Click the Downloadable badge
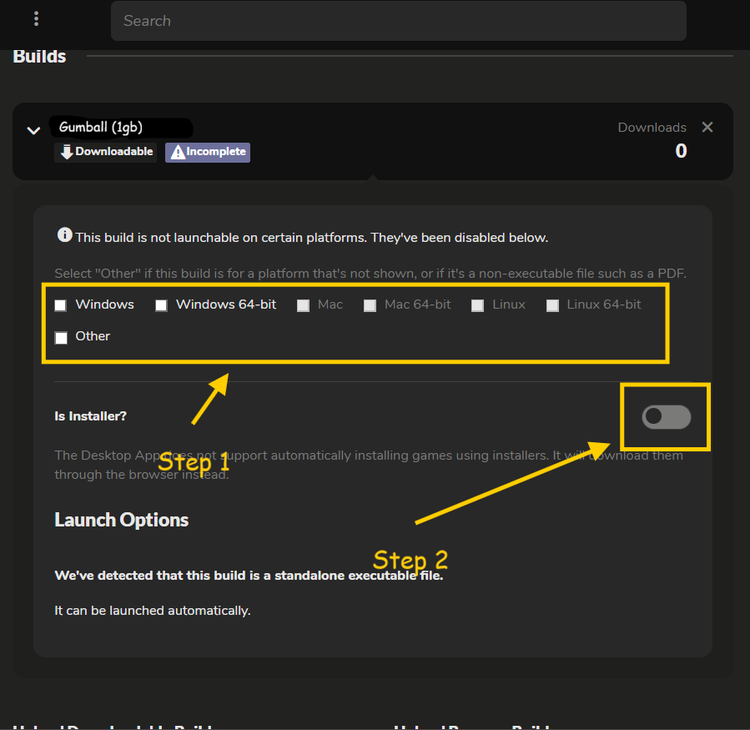Screen dimensions: 750x730 click(106, 152)
